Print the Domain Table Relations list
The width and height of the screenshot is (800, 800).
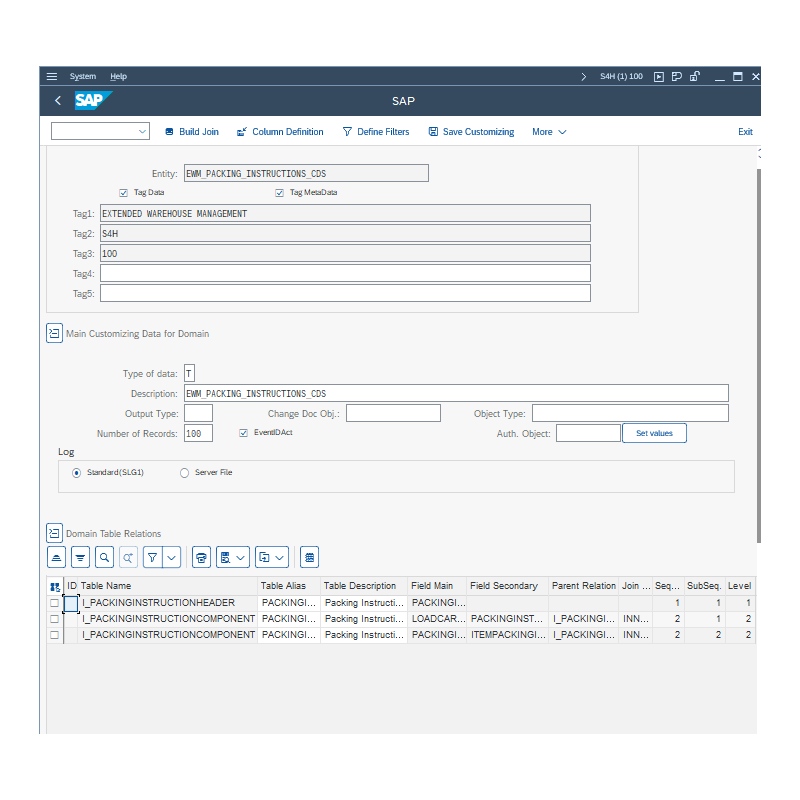coord(201,557)
